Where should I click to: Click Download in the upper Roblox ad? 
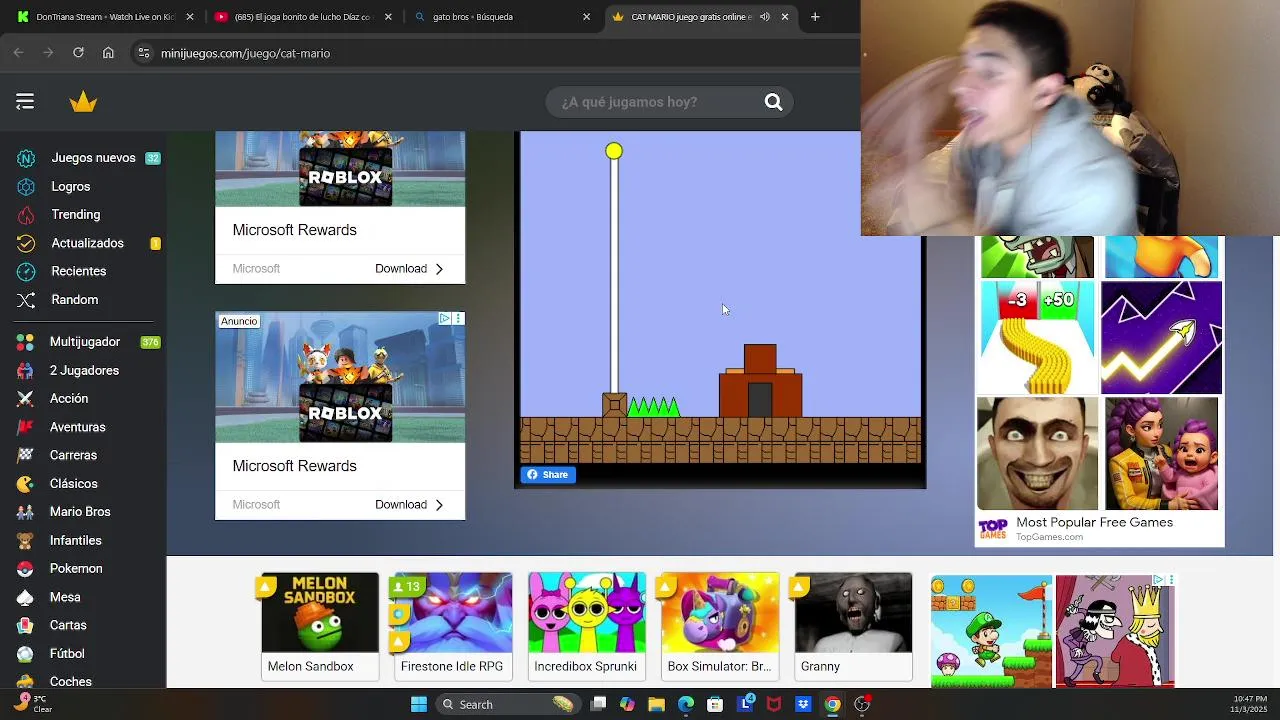pos(409,268)
